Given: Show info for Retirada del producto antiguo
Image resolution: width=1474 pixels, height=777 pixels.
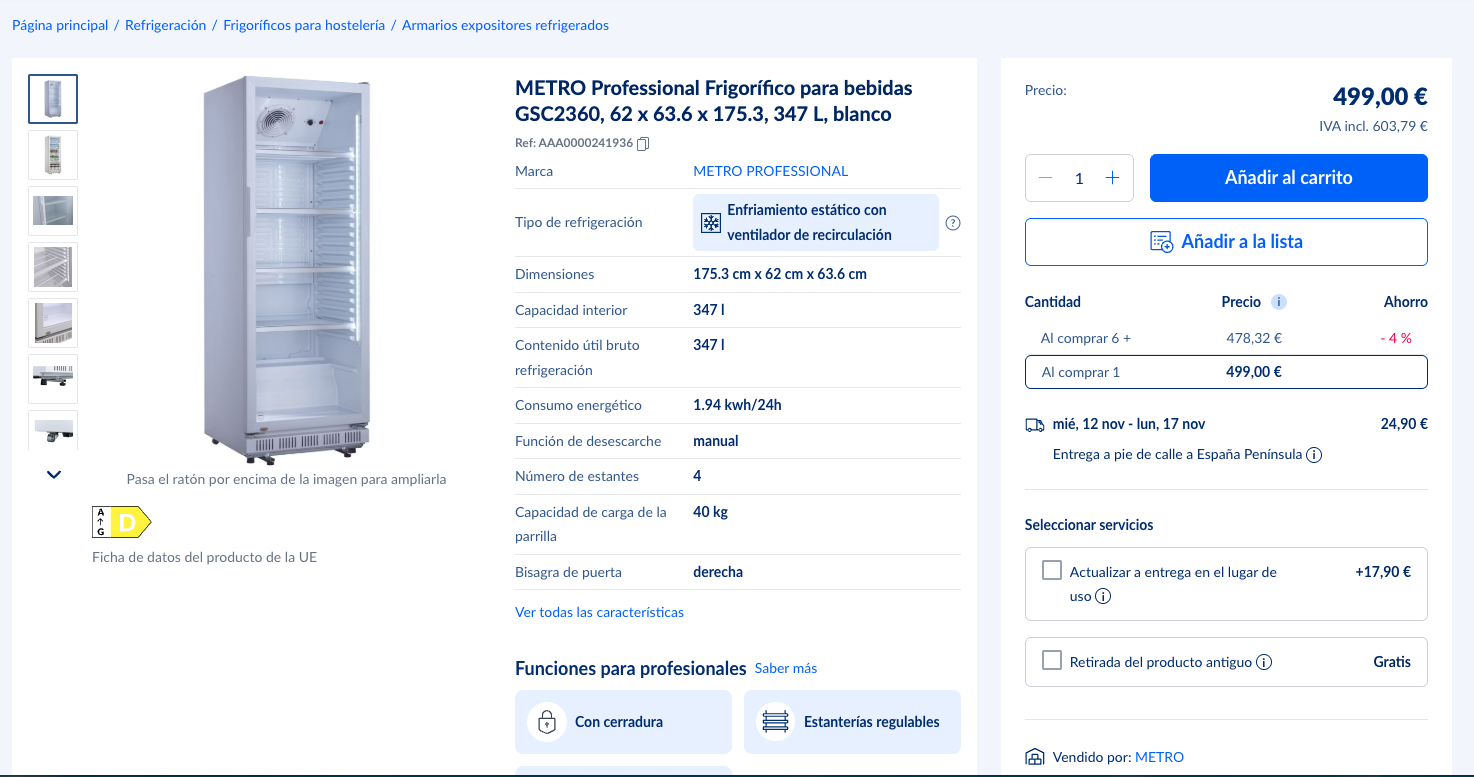Looking at the screenshot, I should [1264, 662].
